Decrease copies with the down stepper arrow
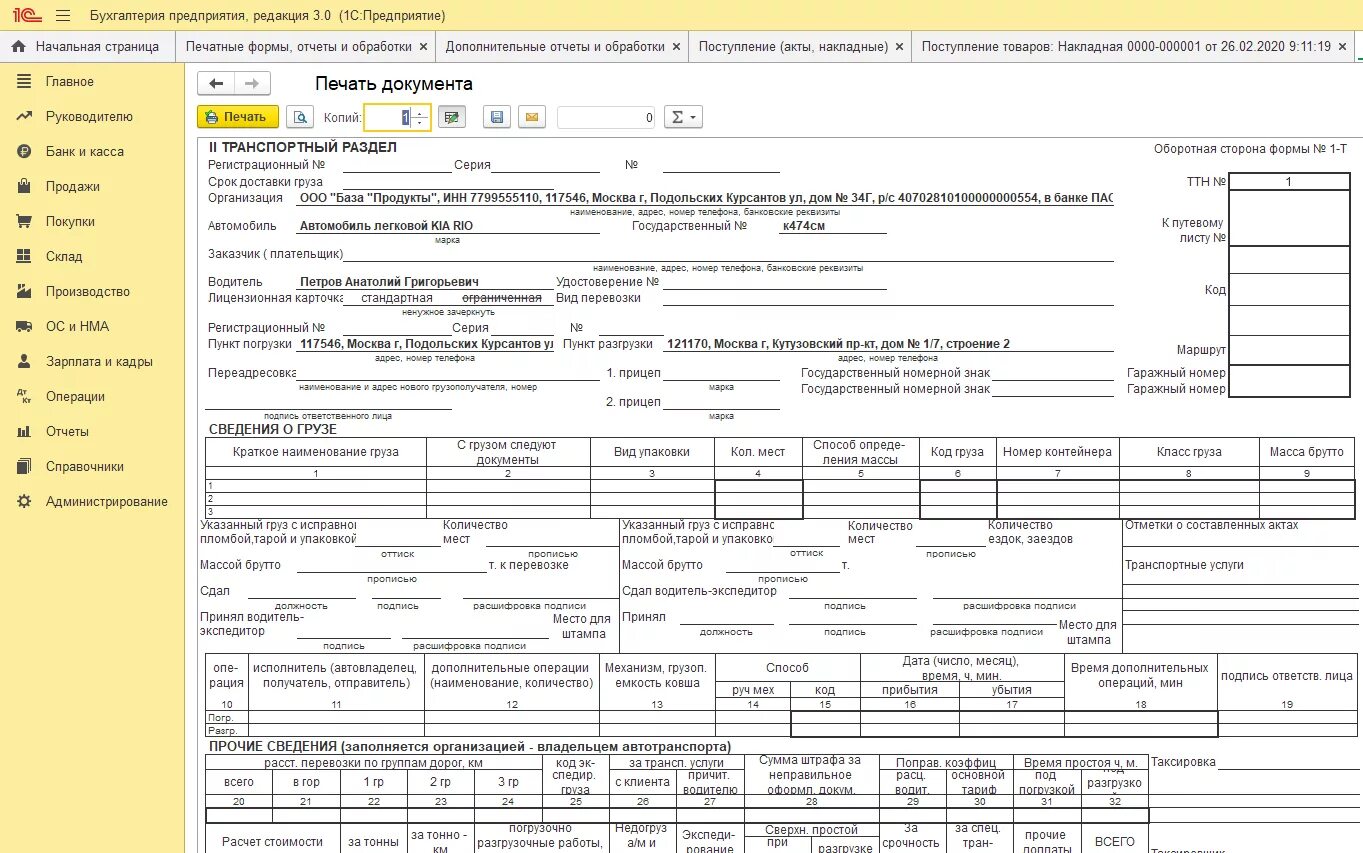1363x853 pixels. 420,123
